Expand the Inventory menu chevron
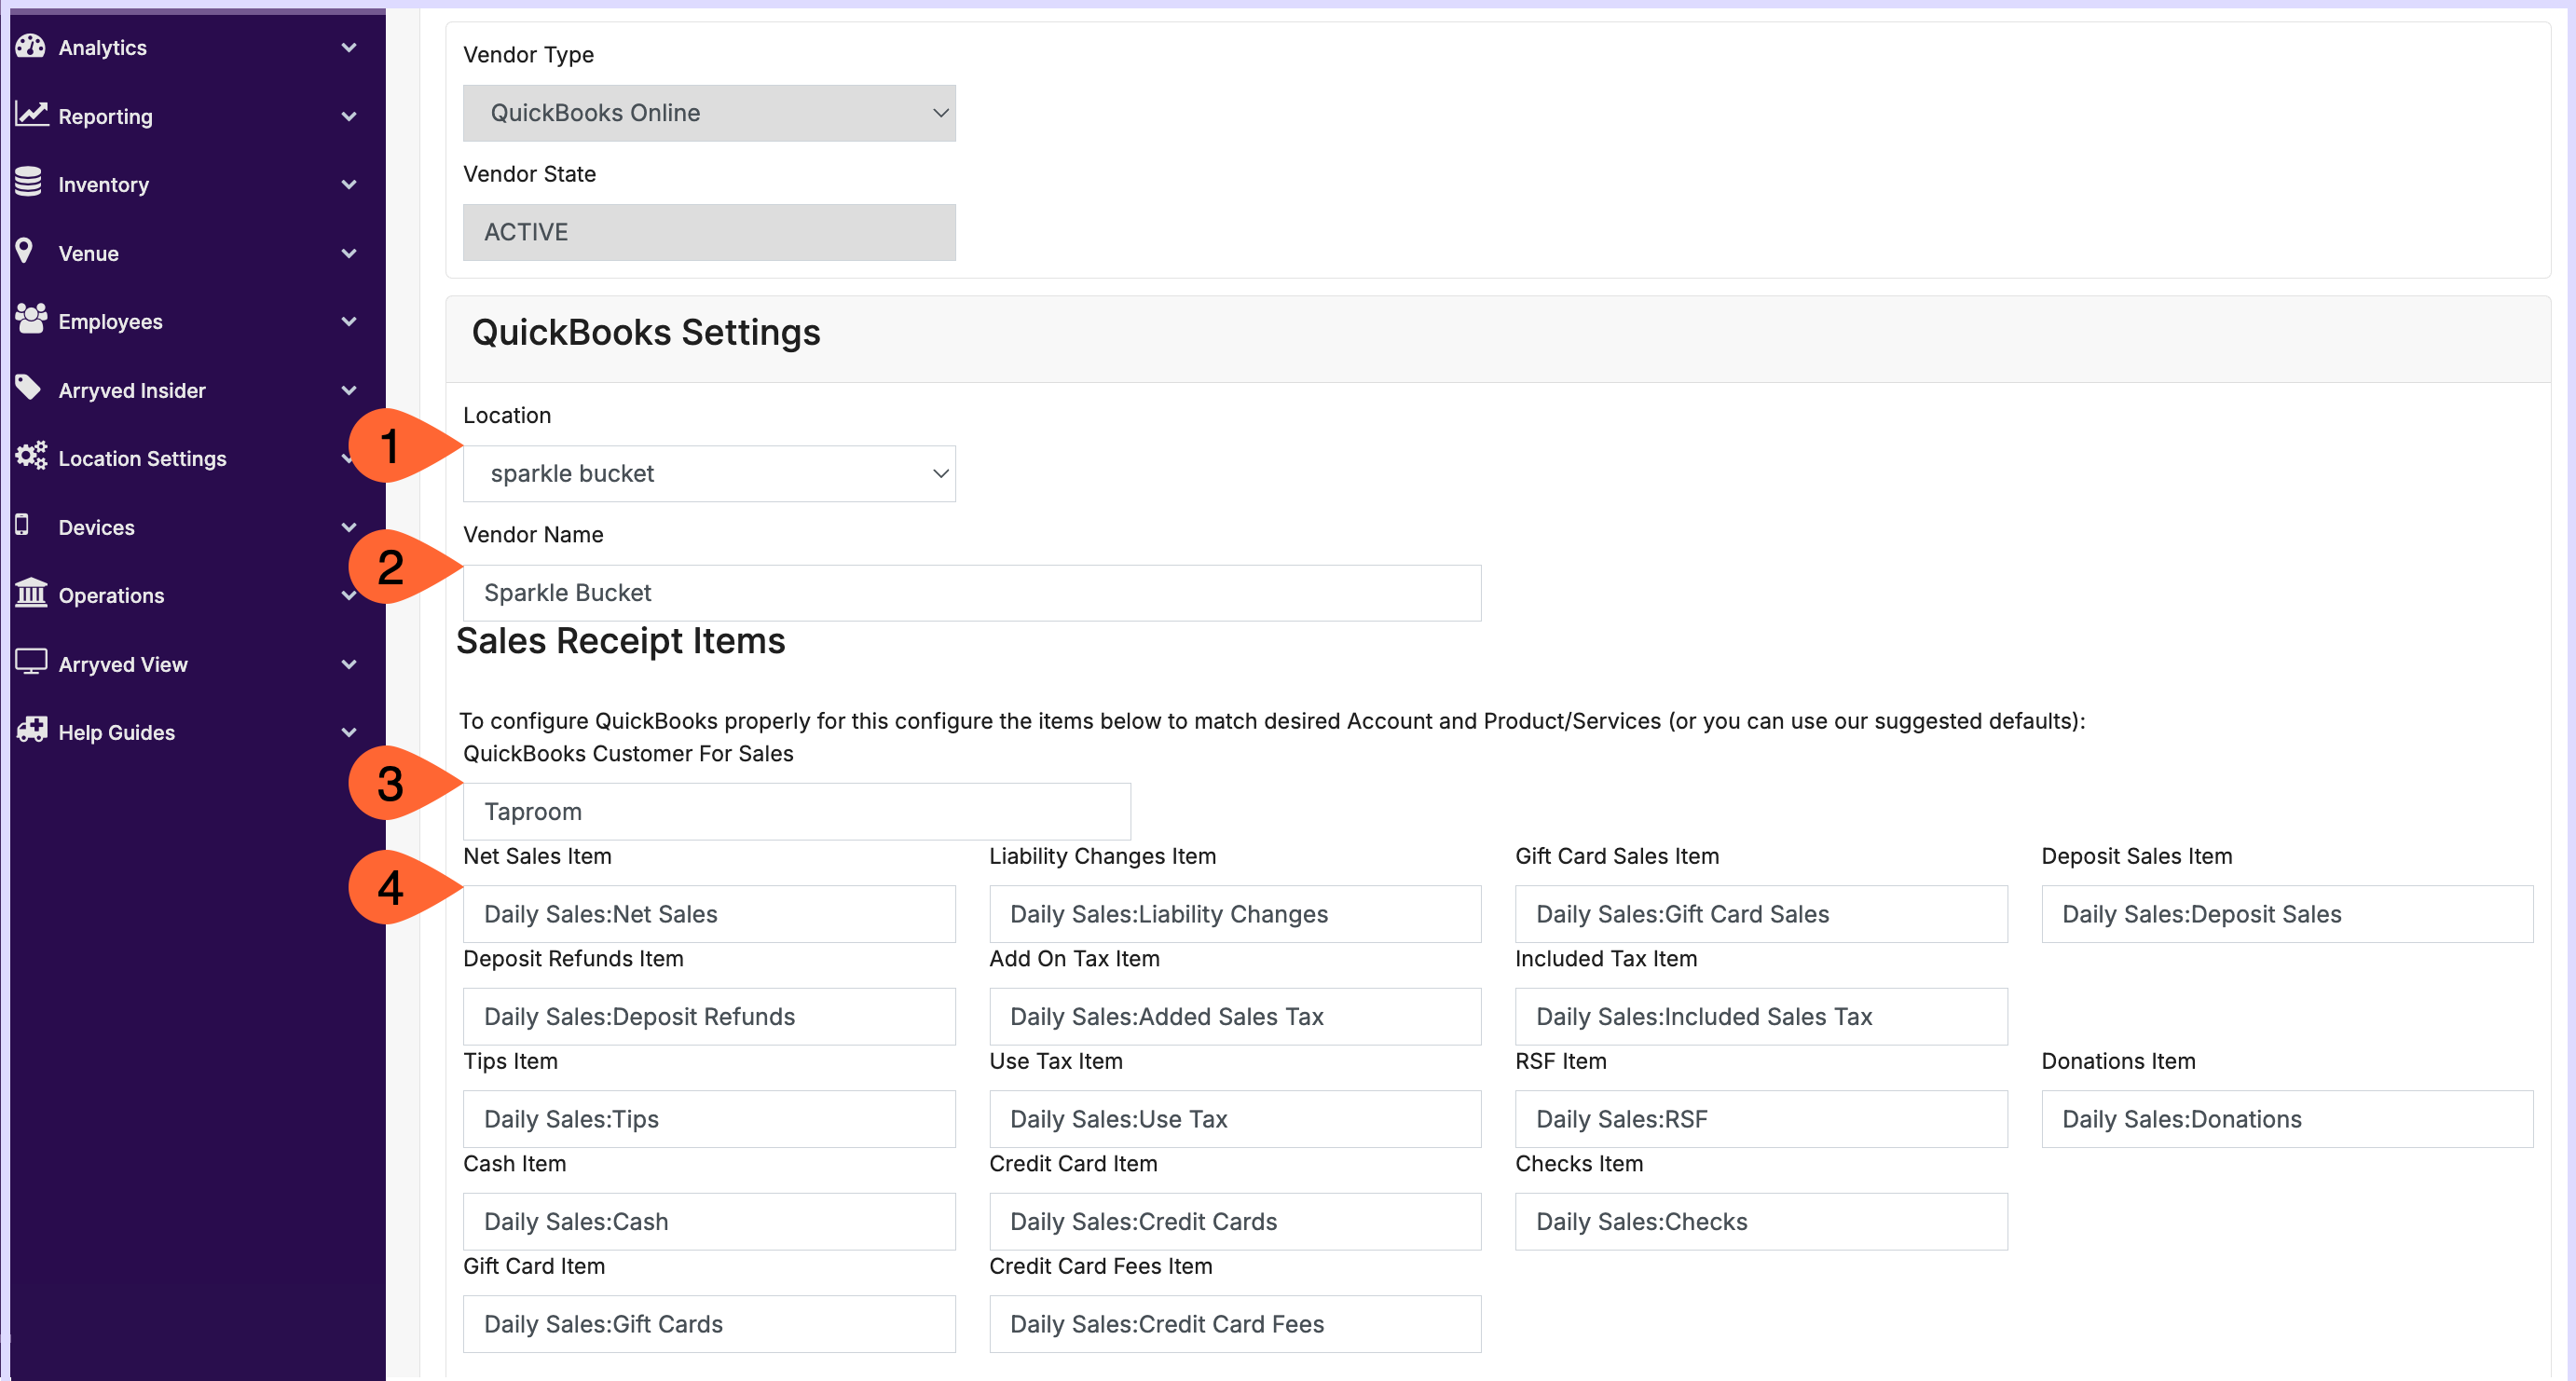The height and width of the screenshot is (1381, 2576). (349, 184)
